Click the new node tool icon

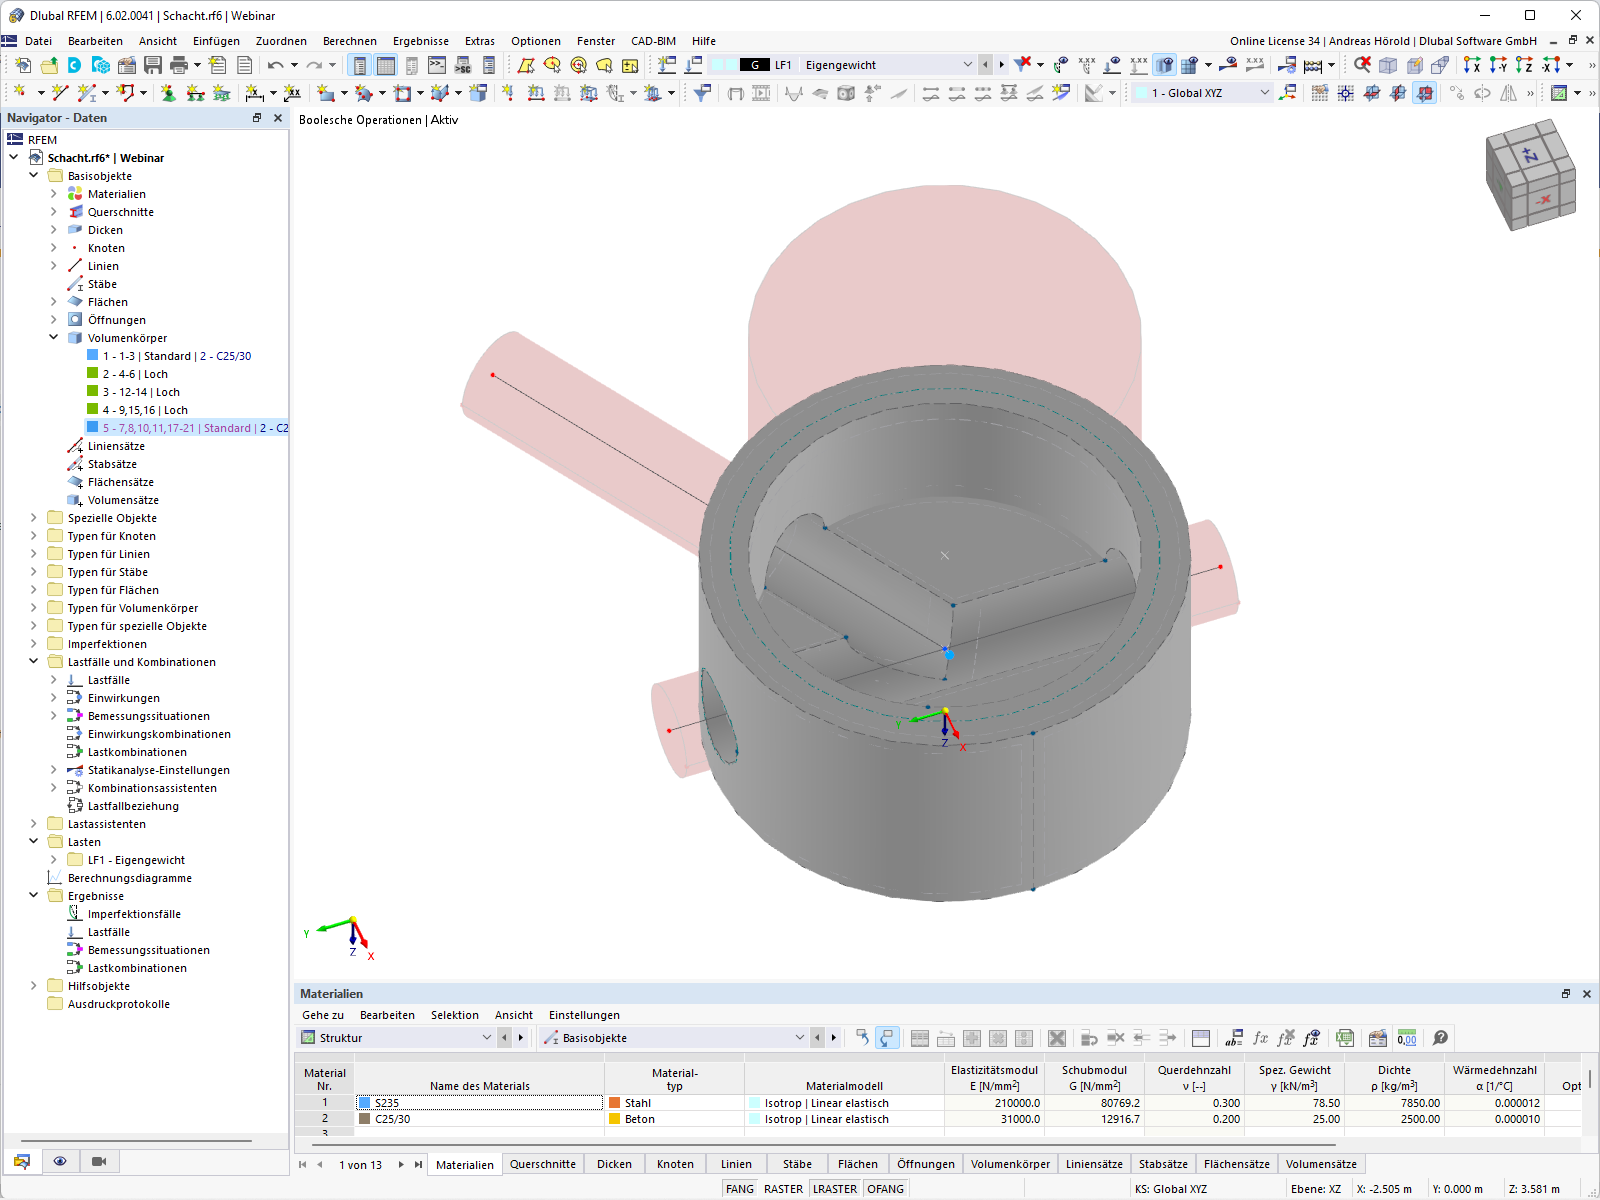coord(19,93)
